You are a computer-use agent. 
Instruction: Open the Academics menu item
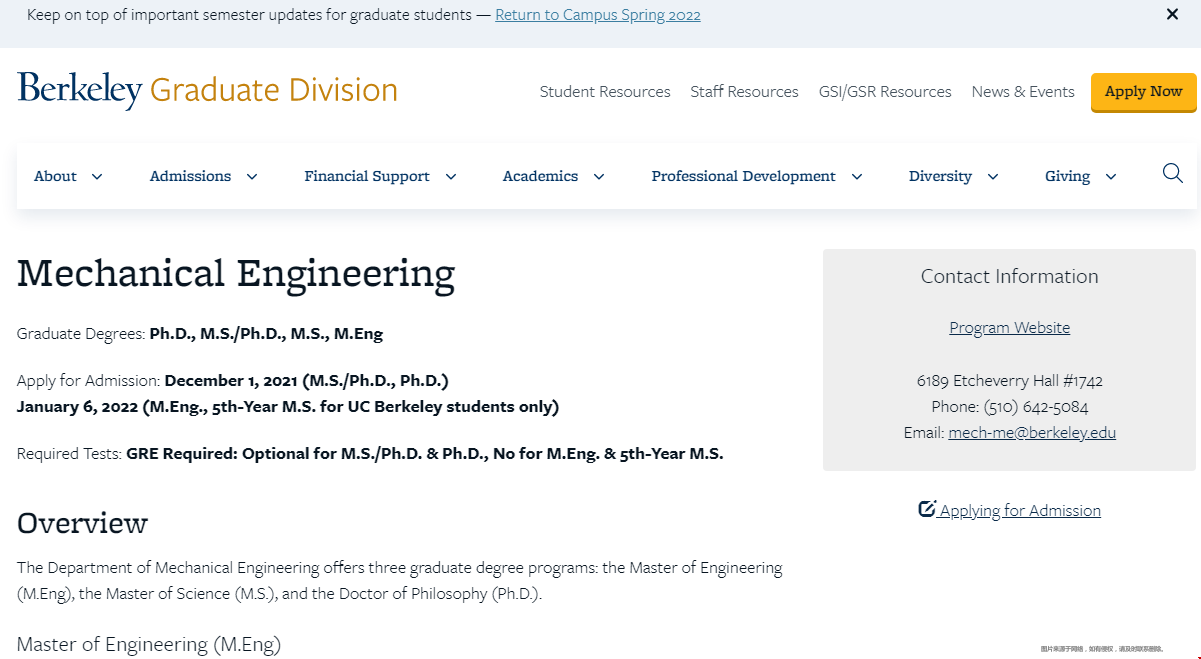coord(540,176)
